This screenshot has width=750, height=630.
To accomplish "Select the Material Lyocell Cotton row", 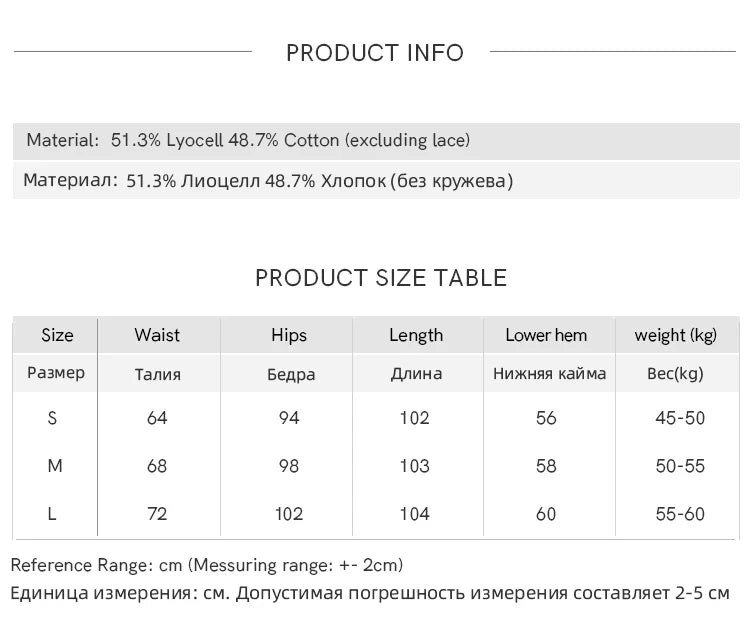I will [x=376, y=141].
